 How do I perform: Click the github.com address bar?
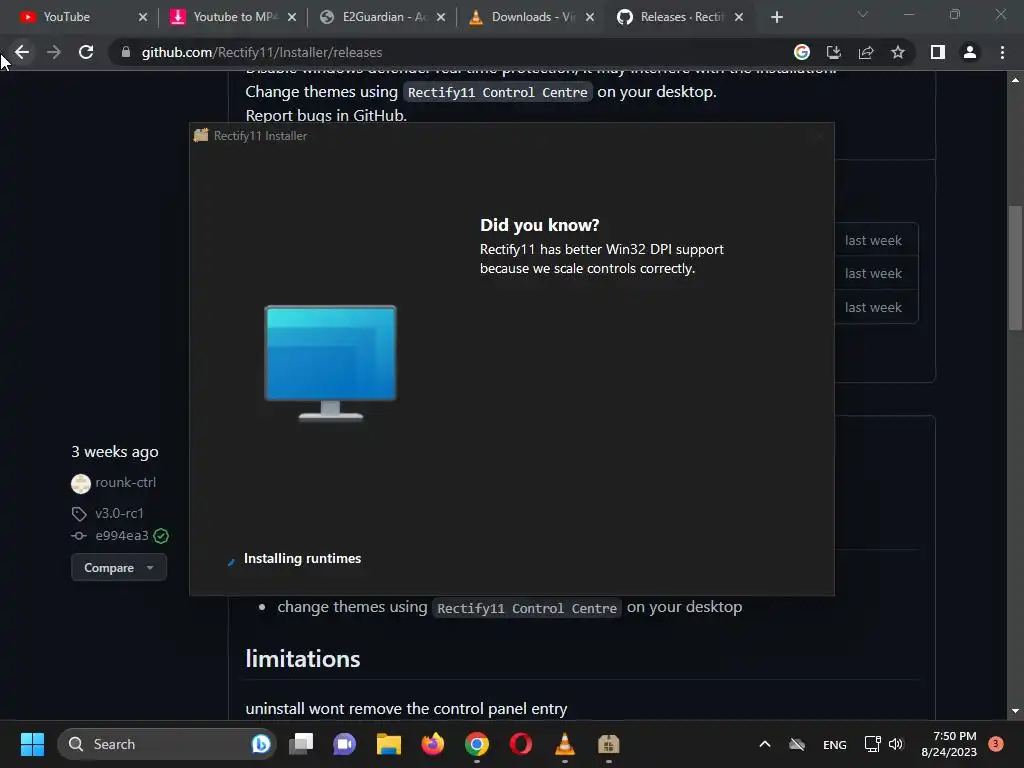pyautogui.click(x=451, y=52)
